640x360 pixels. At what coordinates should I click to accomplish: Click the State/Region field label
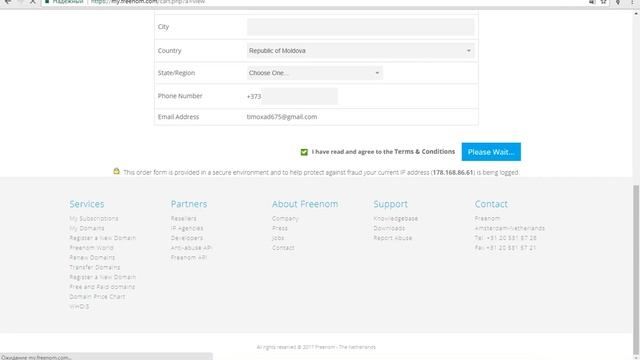176,73
